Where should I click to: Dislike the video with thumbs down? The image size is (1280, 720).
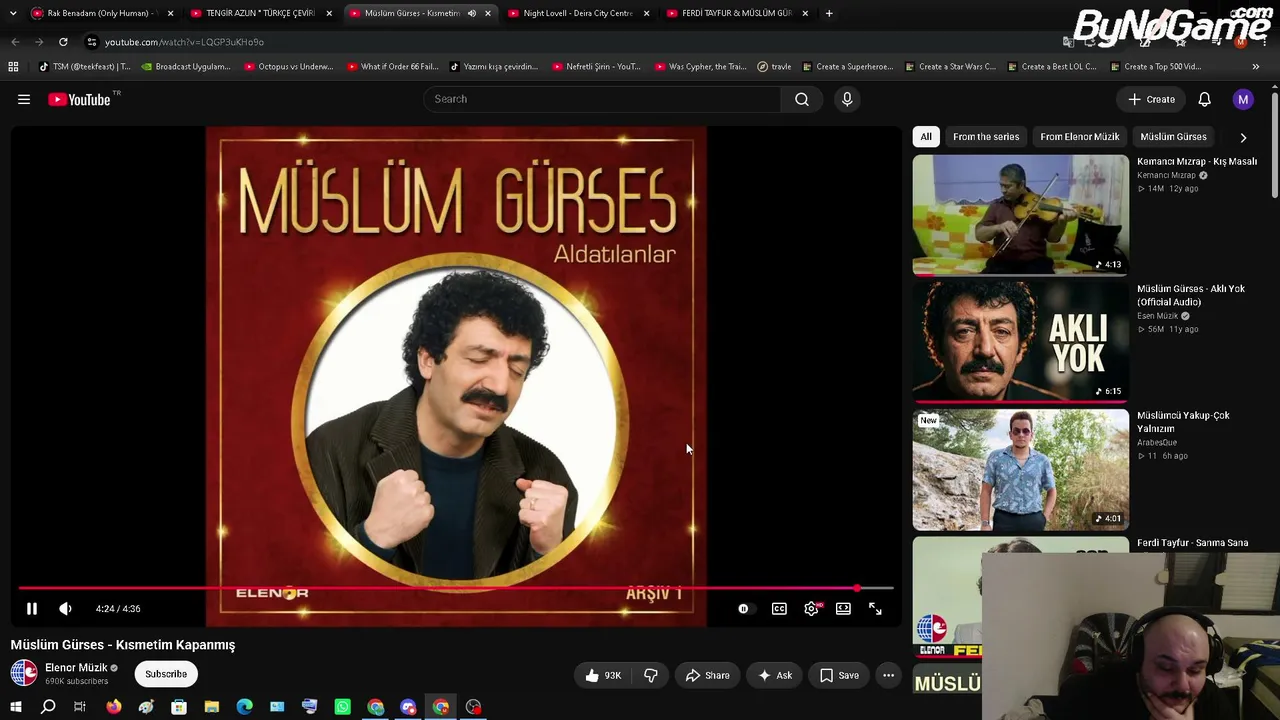(651, 675)
